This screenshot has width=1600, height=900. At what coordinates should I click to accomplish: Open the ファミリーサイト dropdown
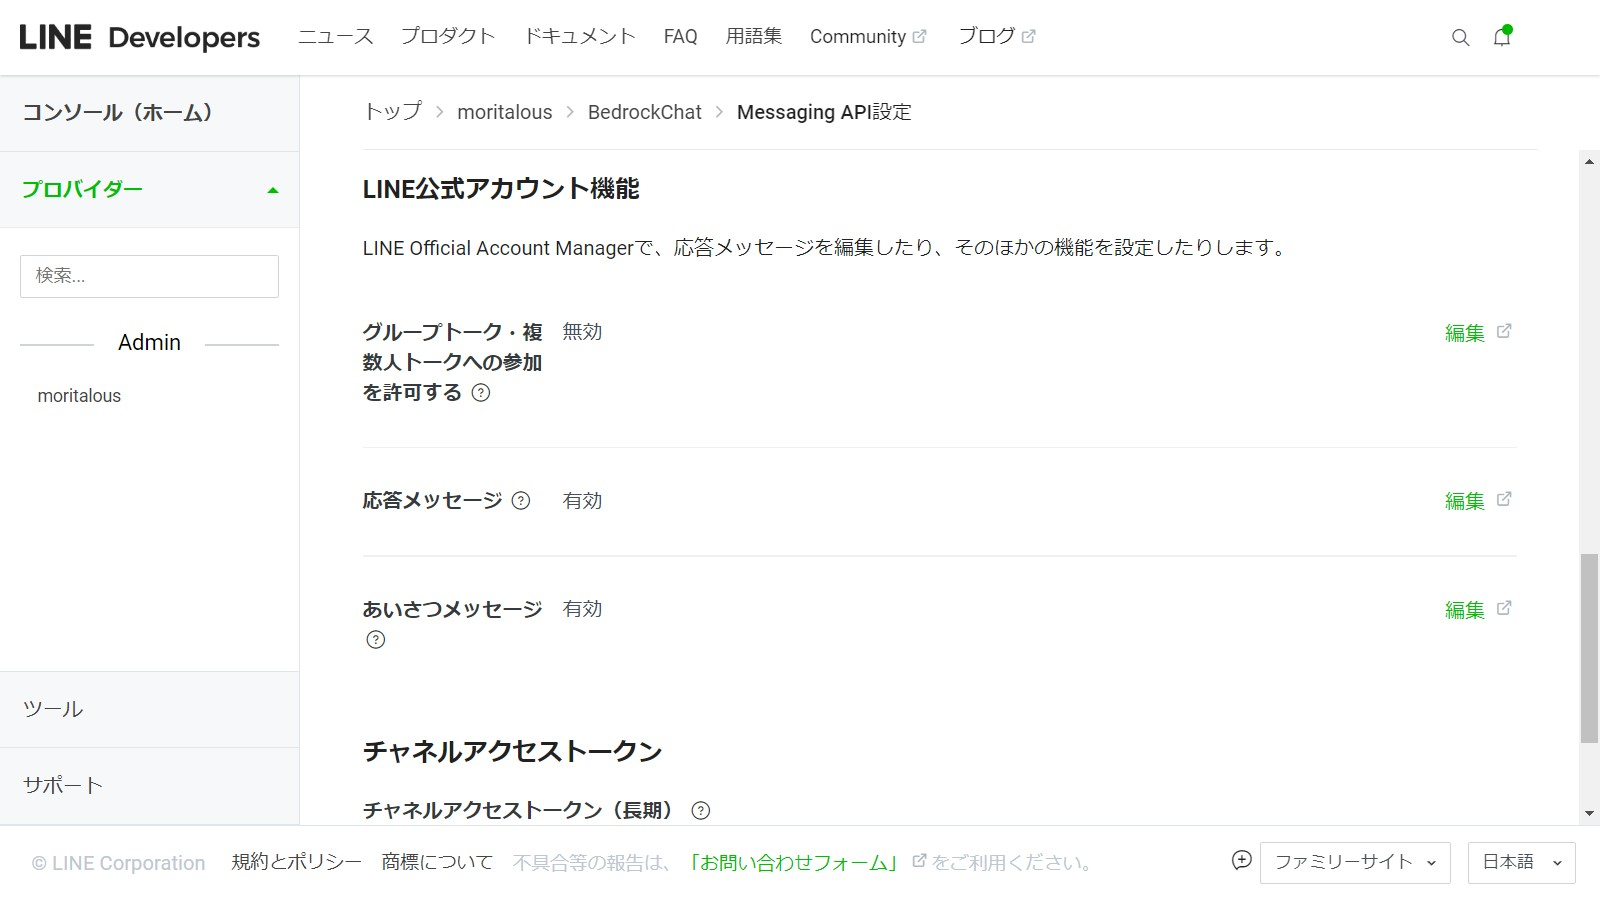1355,863
